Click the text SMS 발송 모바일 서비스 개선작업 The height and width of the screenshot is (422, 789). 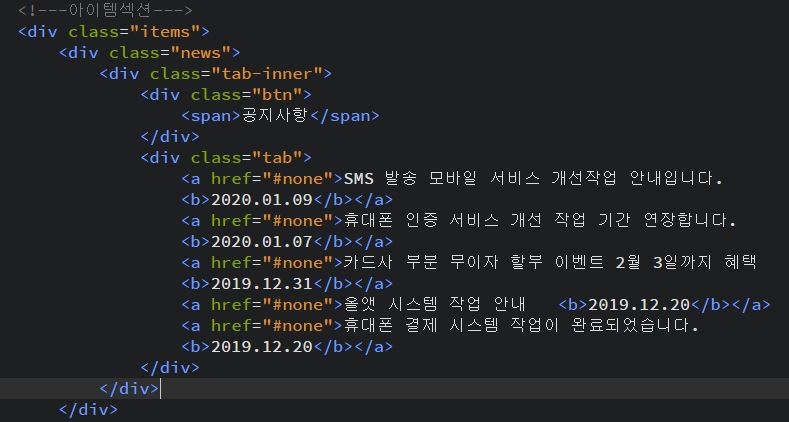click(x=480, y=179)
